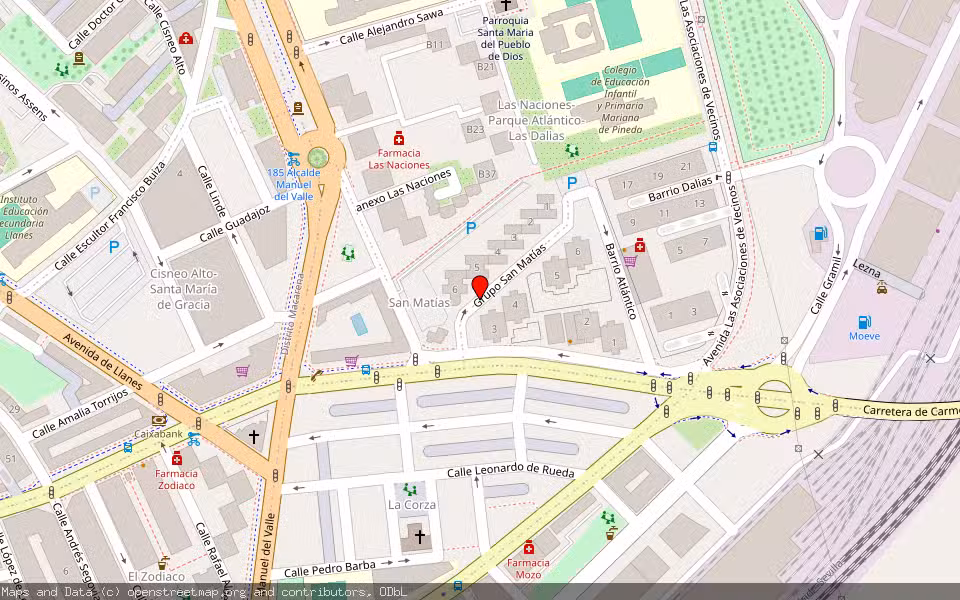
Task: Click bicycle rental icon above 185 Alcalde label
Action: pyautogui.click(x=294, y=159)
